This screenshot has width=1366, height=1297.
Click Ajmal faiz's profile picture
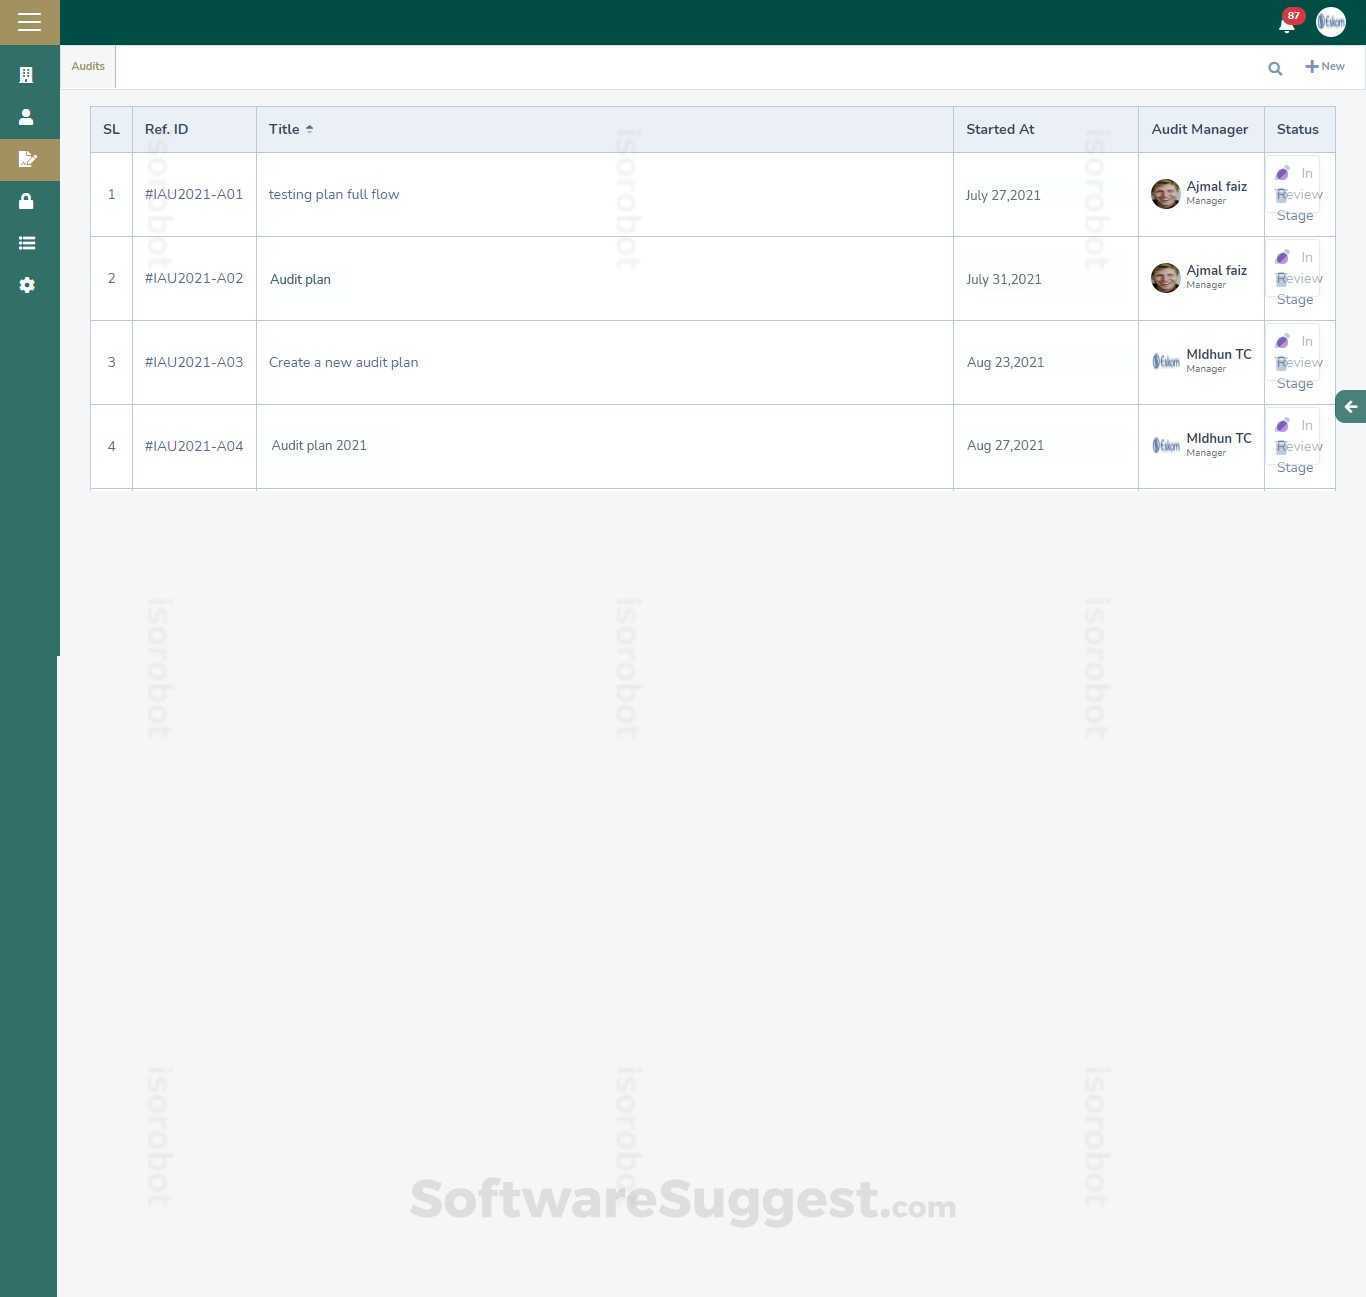[1165, 194]
